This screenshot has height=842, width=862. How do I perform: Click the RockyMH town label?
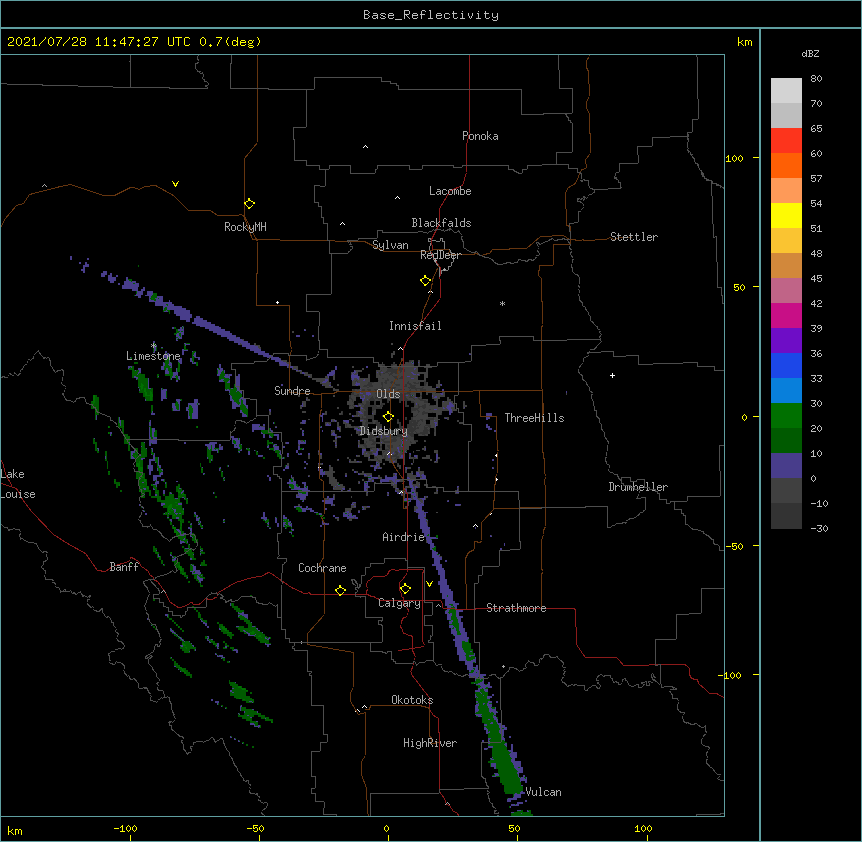[245, 227]
